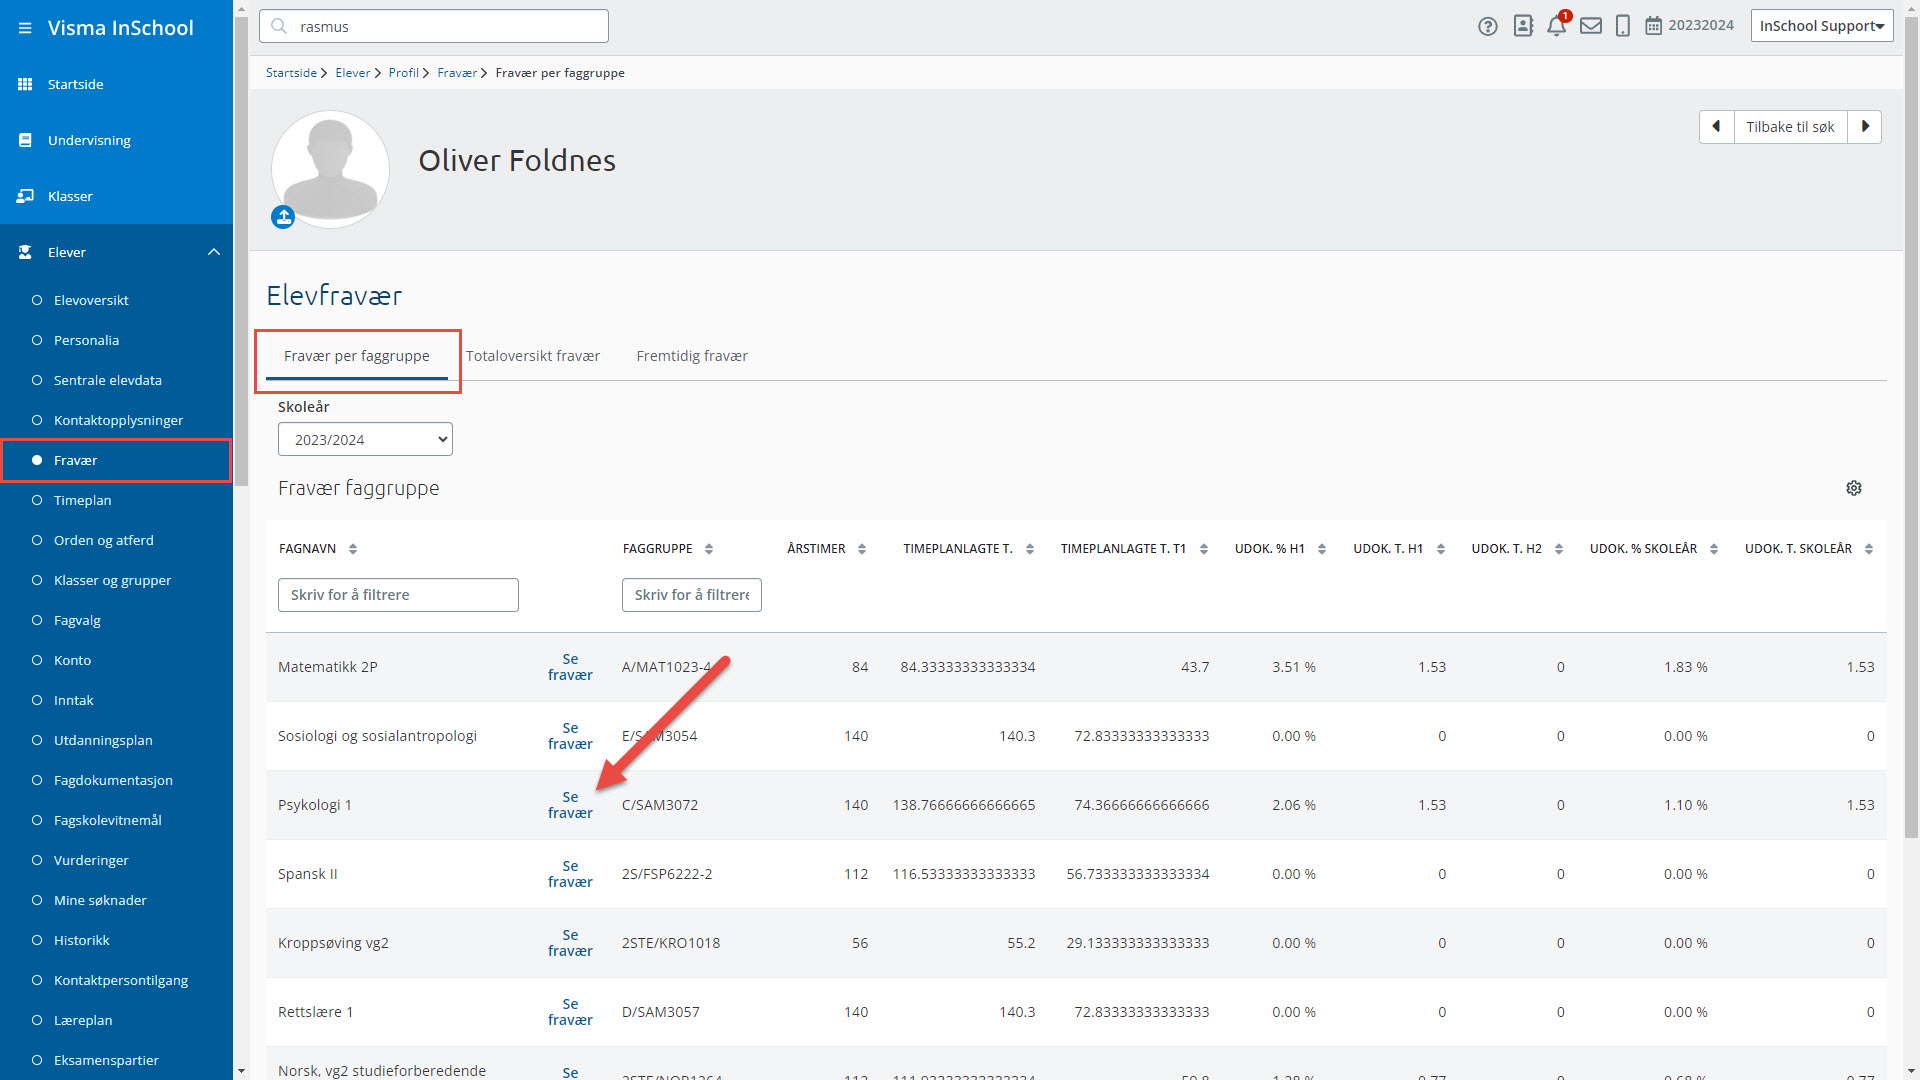
Task: Open Se fravær for Spansk II
Action: 570,874
